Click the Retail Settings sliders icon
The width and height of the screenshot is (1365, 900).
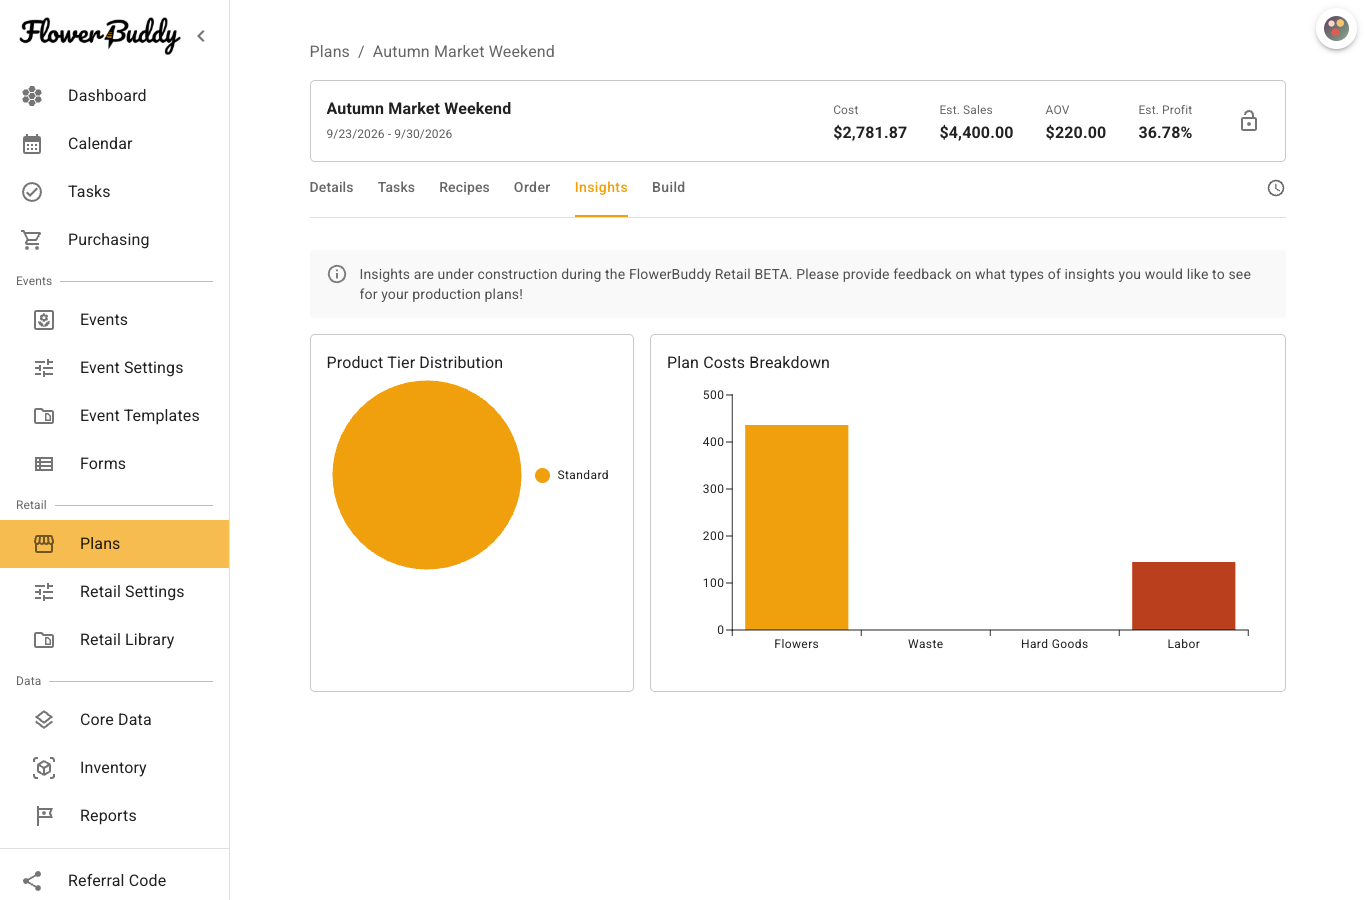point(44,592)
